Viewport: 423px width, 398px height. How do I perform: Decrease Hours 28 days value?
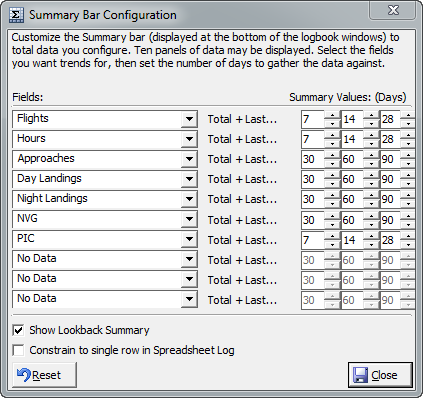click(408, 144)
